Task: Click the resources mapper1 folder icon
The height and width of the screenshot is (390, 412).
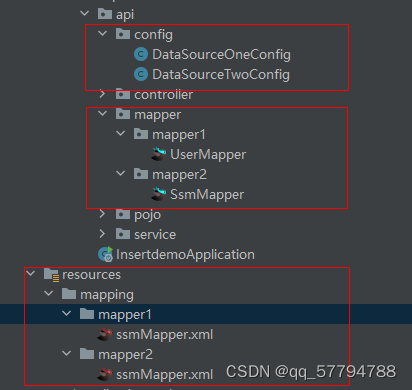Action: (x=87, y=314)
